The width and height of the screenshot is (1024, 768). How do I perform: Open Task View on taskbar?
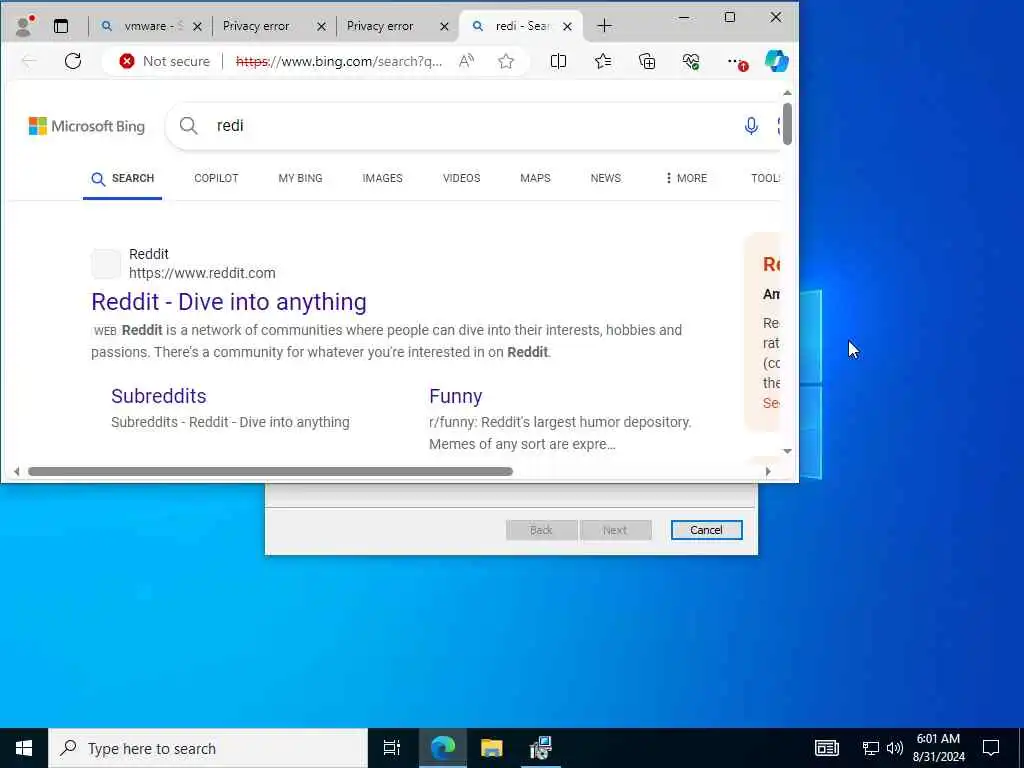392,748
